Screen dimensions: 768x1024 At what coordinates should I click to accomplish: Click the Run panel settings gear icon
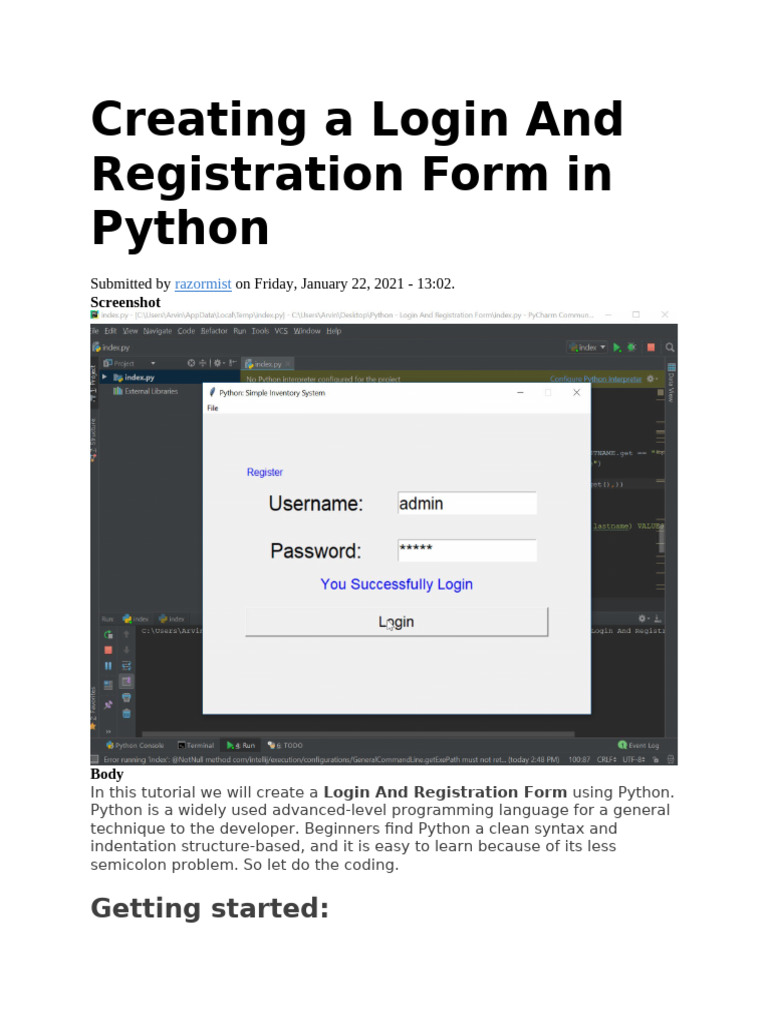point(643,618)
